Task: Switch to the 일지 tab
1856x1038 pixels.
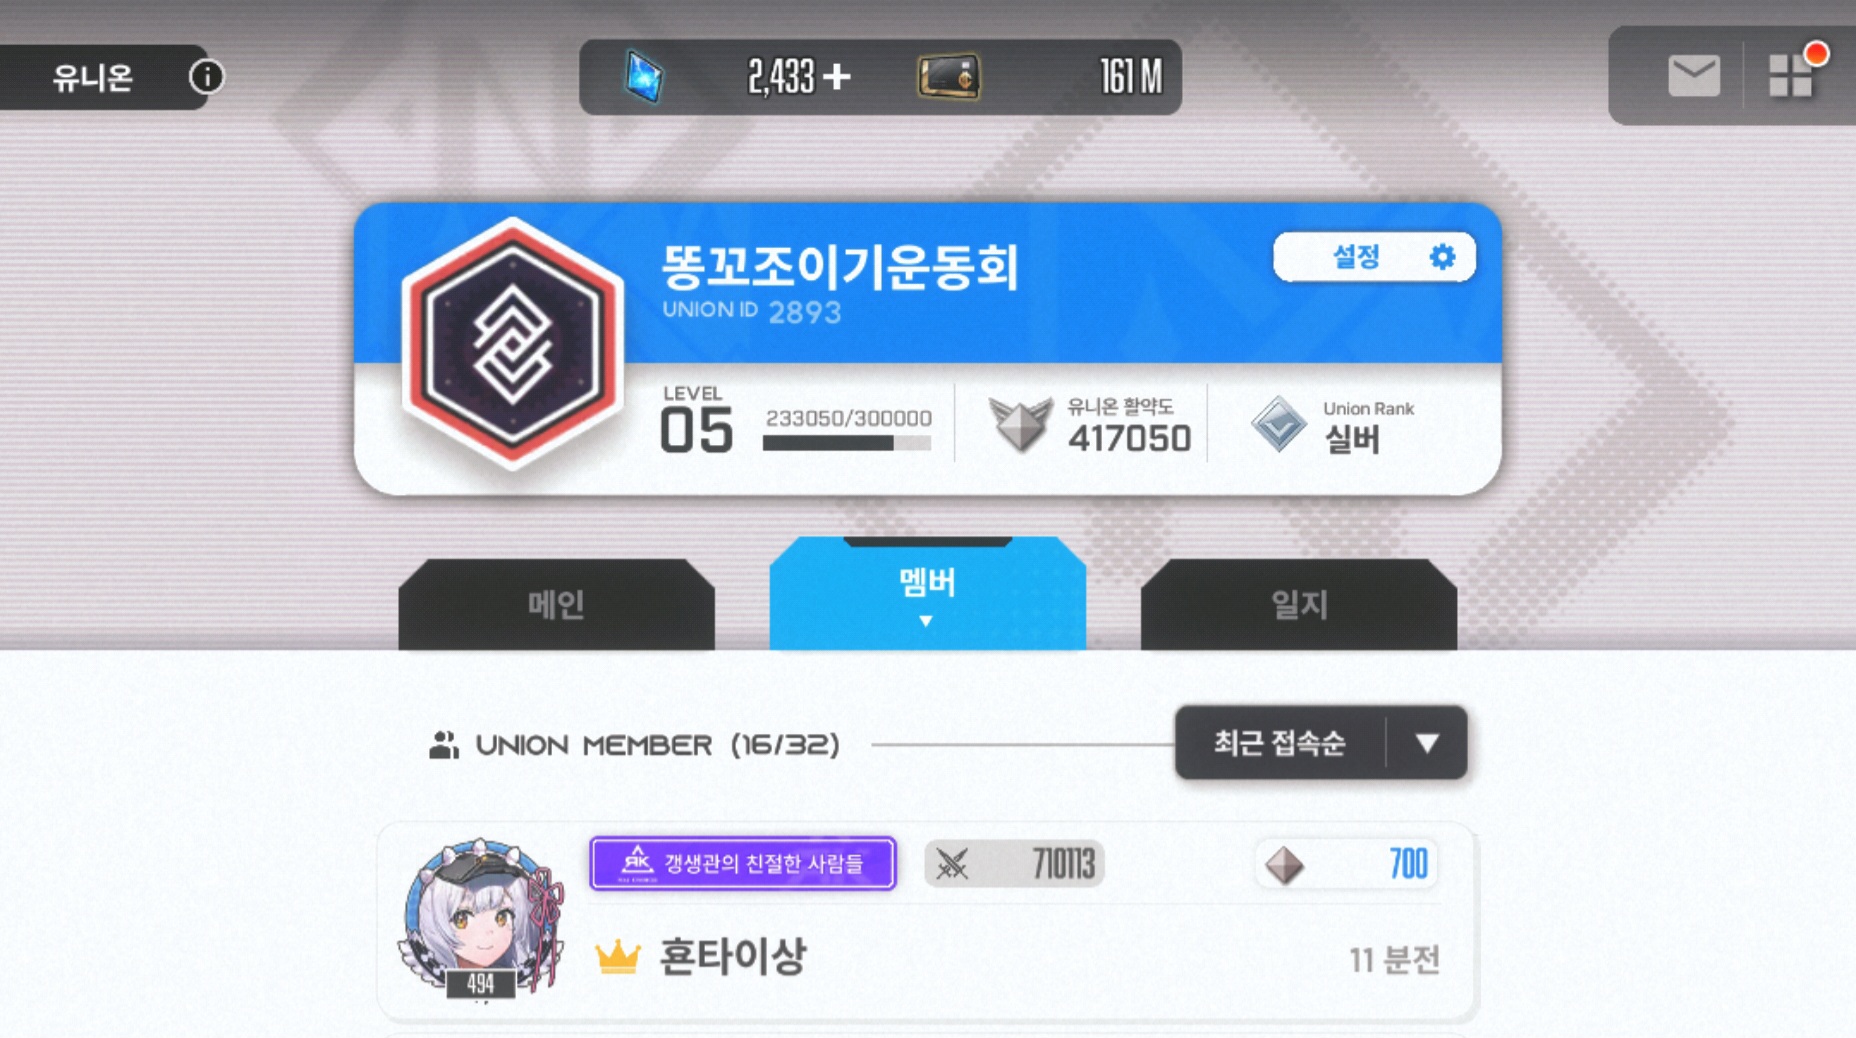Action: (1298, 604)
